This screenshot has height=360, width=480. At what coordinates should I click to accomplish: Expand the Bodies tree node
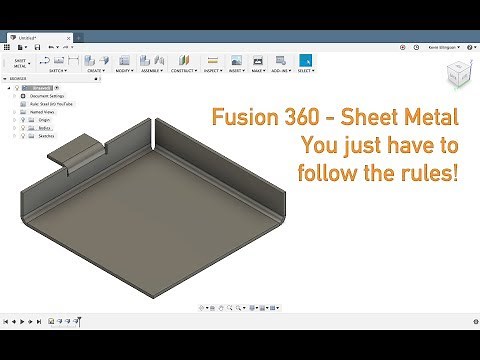[x=14, y=128]
